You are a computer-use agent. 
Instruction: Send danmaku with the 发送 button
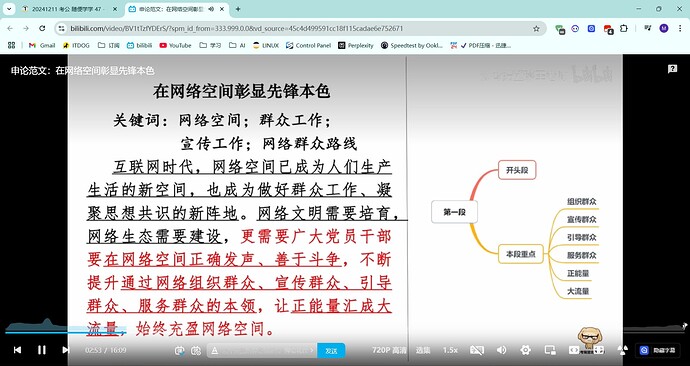tap(331, 351)
